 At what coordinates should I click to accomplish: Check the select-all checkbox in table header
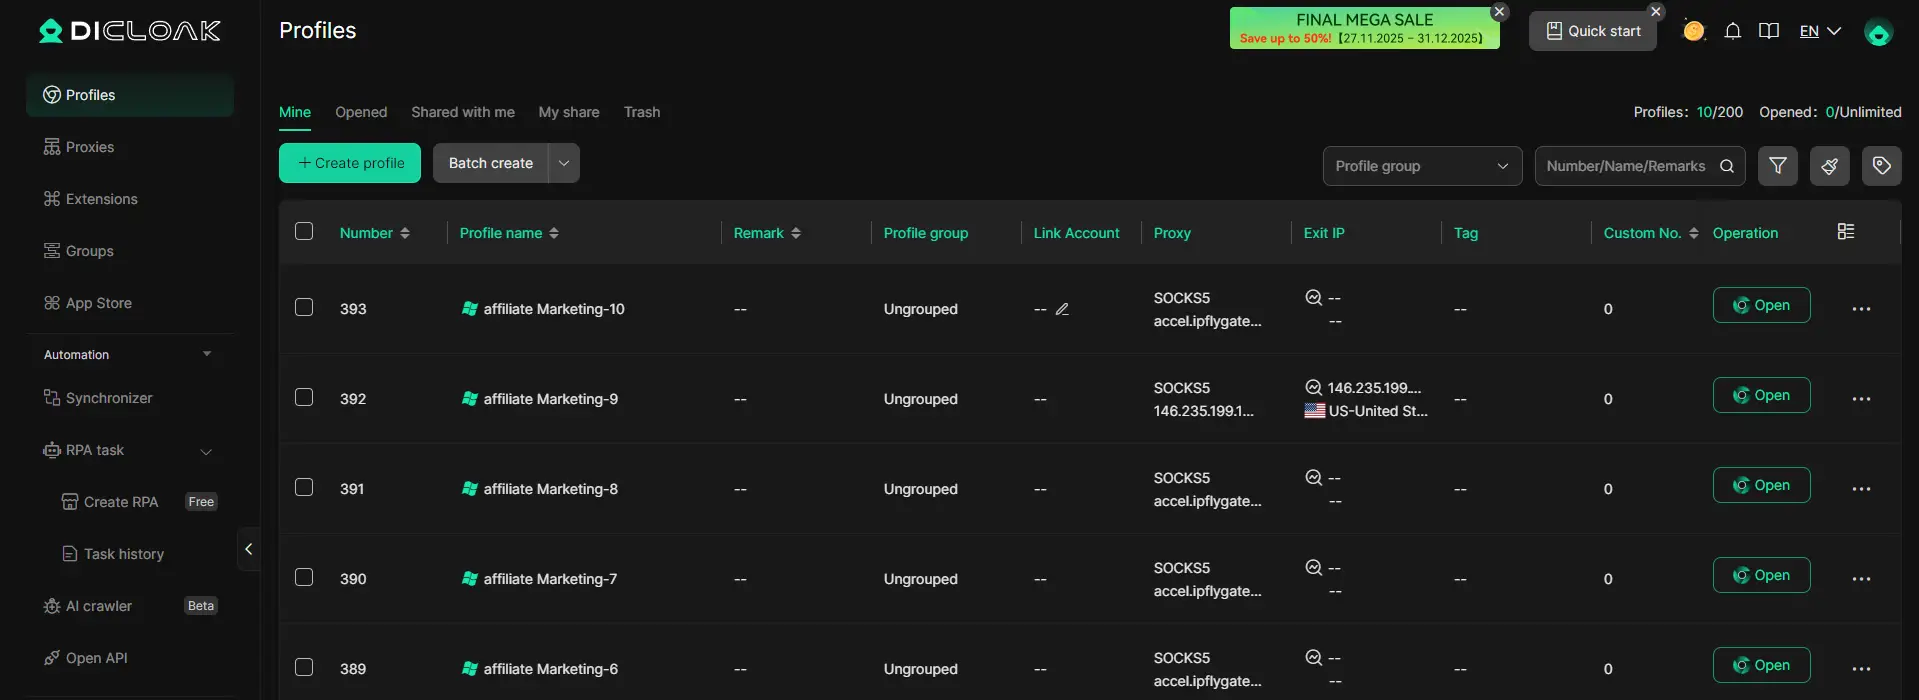[304, 232]
